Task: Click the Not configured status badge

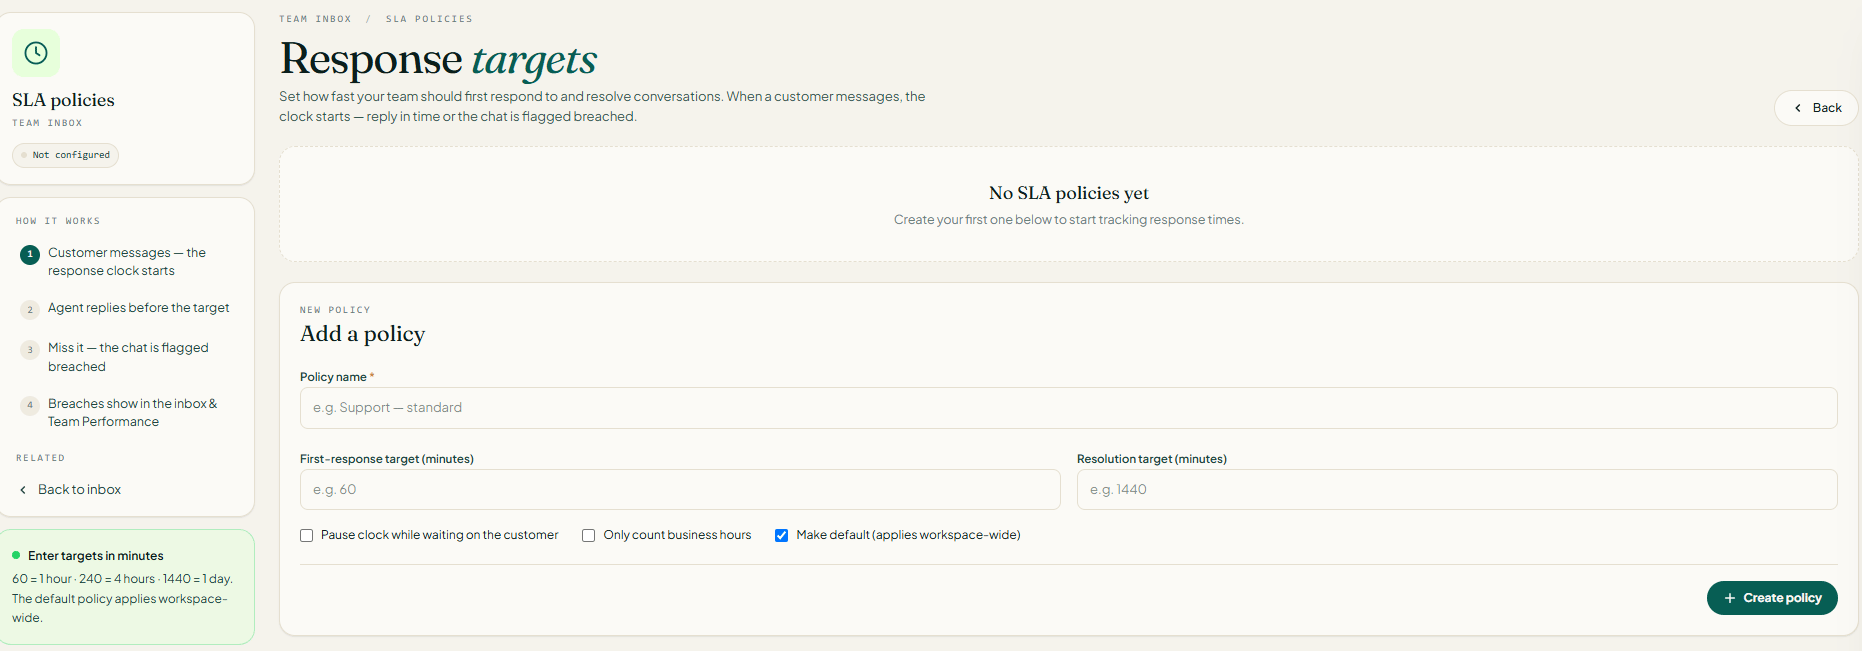Action: pyautogui.click(x=65, y=155)
